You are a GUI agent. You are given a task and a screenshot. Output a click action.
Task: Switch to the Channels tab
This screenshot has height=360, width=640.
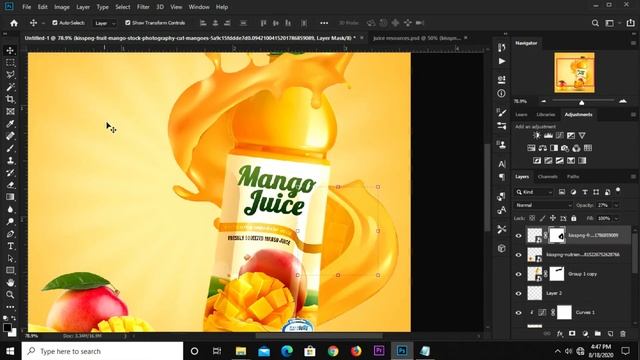click(547, 177)
